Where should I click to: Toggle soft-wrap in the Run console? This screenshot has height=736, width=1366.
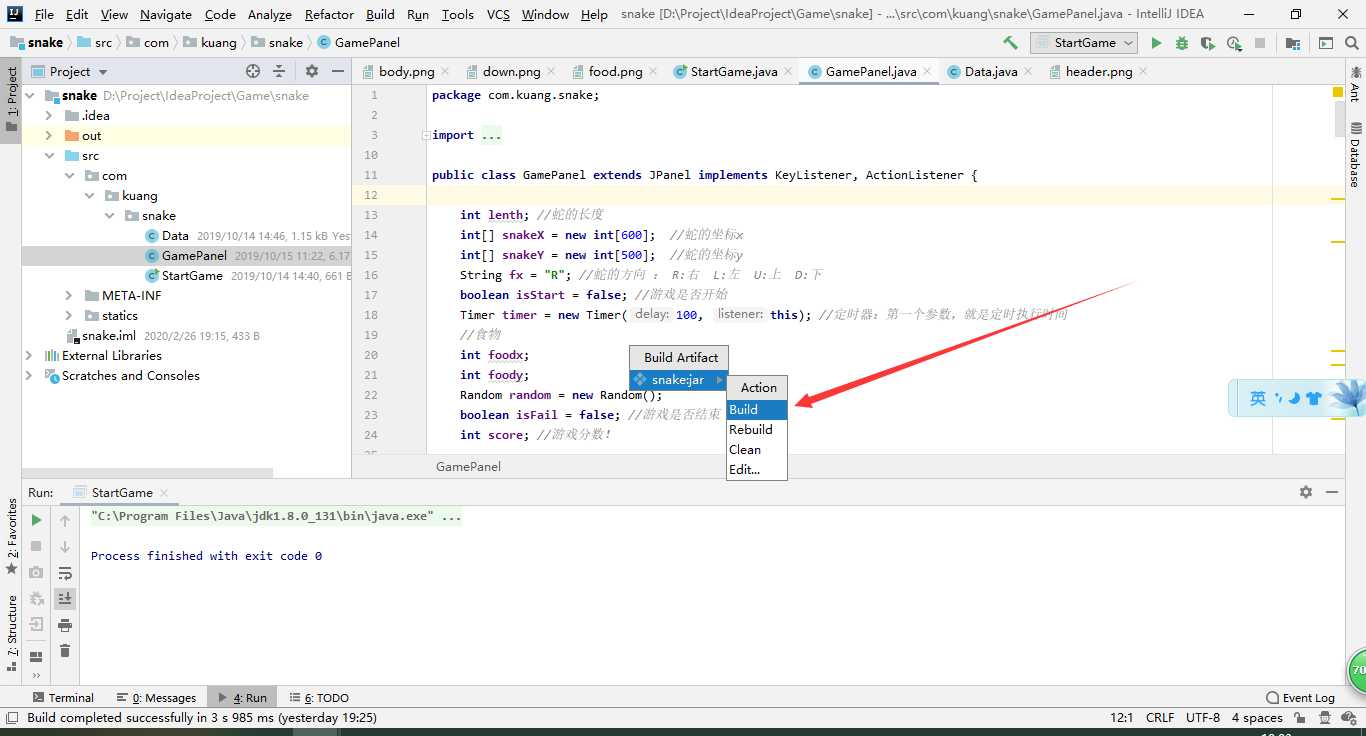click(x=65, y=573)
